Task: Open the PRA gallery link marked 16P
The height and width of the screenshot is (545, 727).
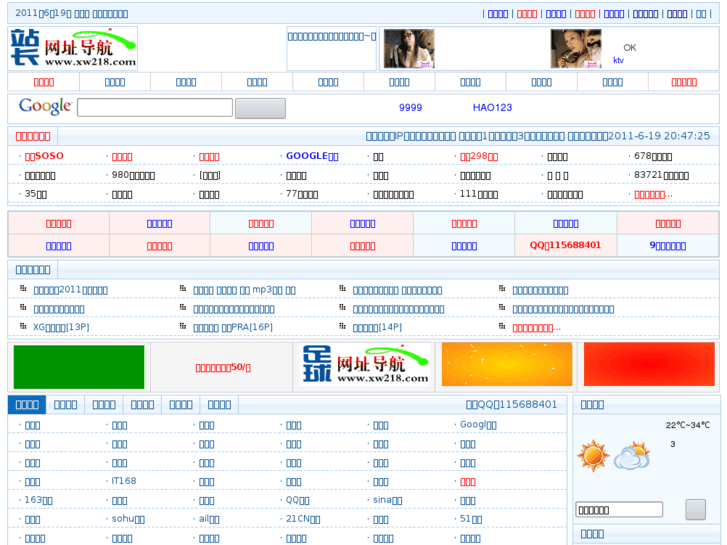Action: coord(233,327)
